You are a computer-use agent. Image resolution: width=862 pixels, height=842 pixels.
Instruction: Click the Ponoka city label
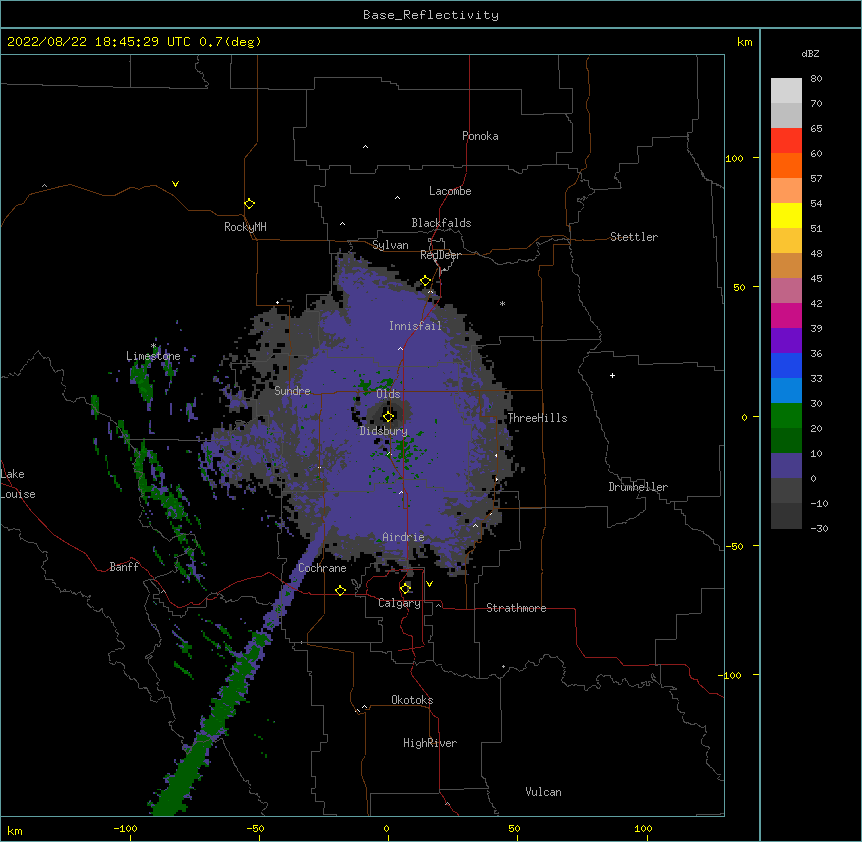pyautogui.click(x=480, y=136)
